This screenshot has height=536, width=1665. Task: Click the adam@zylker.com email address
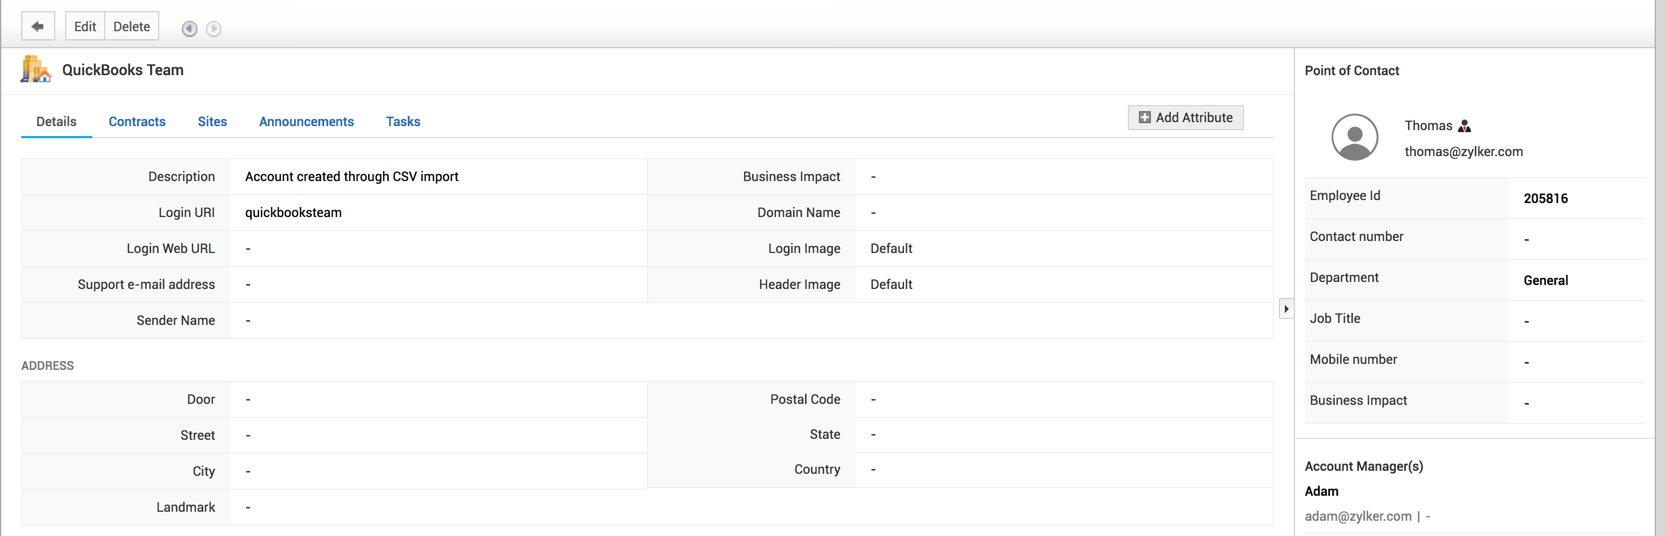pos(1358,516)
